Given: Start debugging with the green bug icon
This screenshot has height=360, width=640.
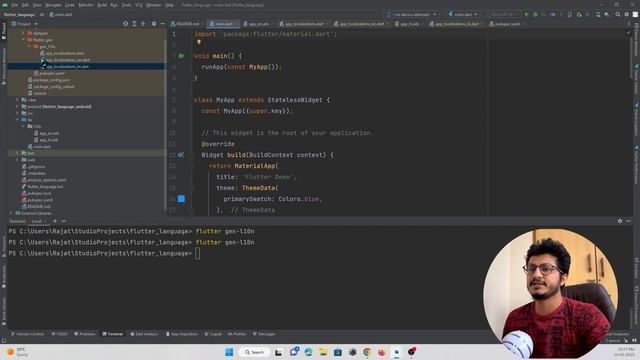Looking at the screenshot, I should (535, 14).
